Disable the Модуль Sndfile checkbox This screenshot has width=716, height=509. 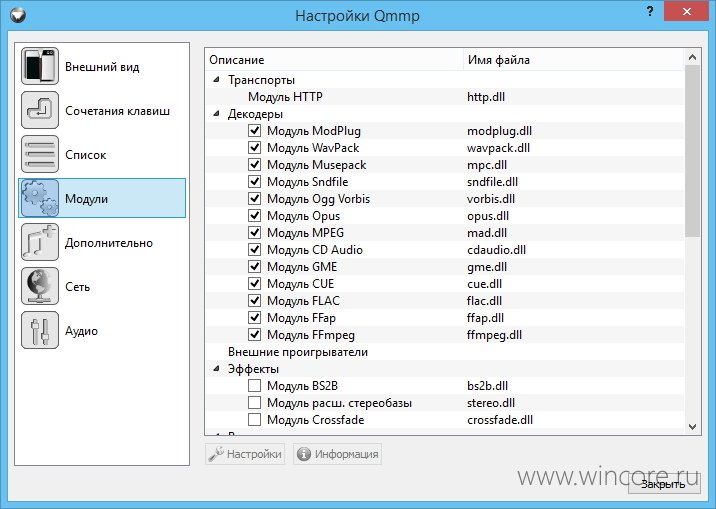pos(254,182)
